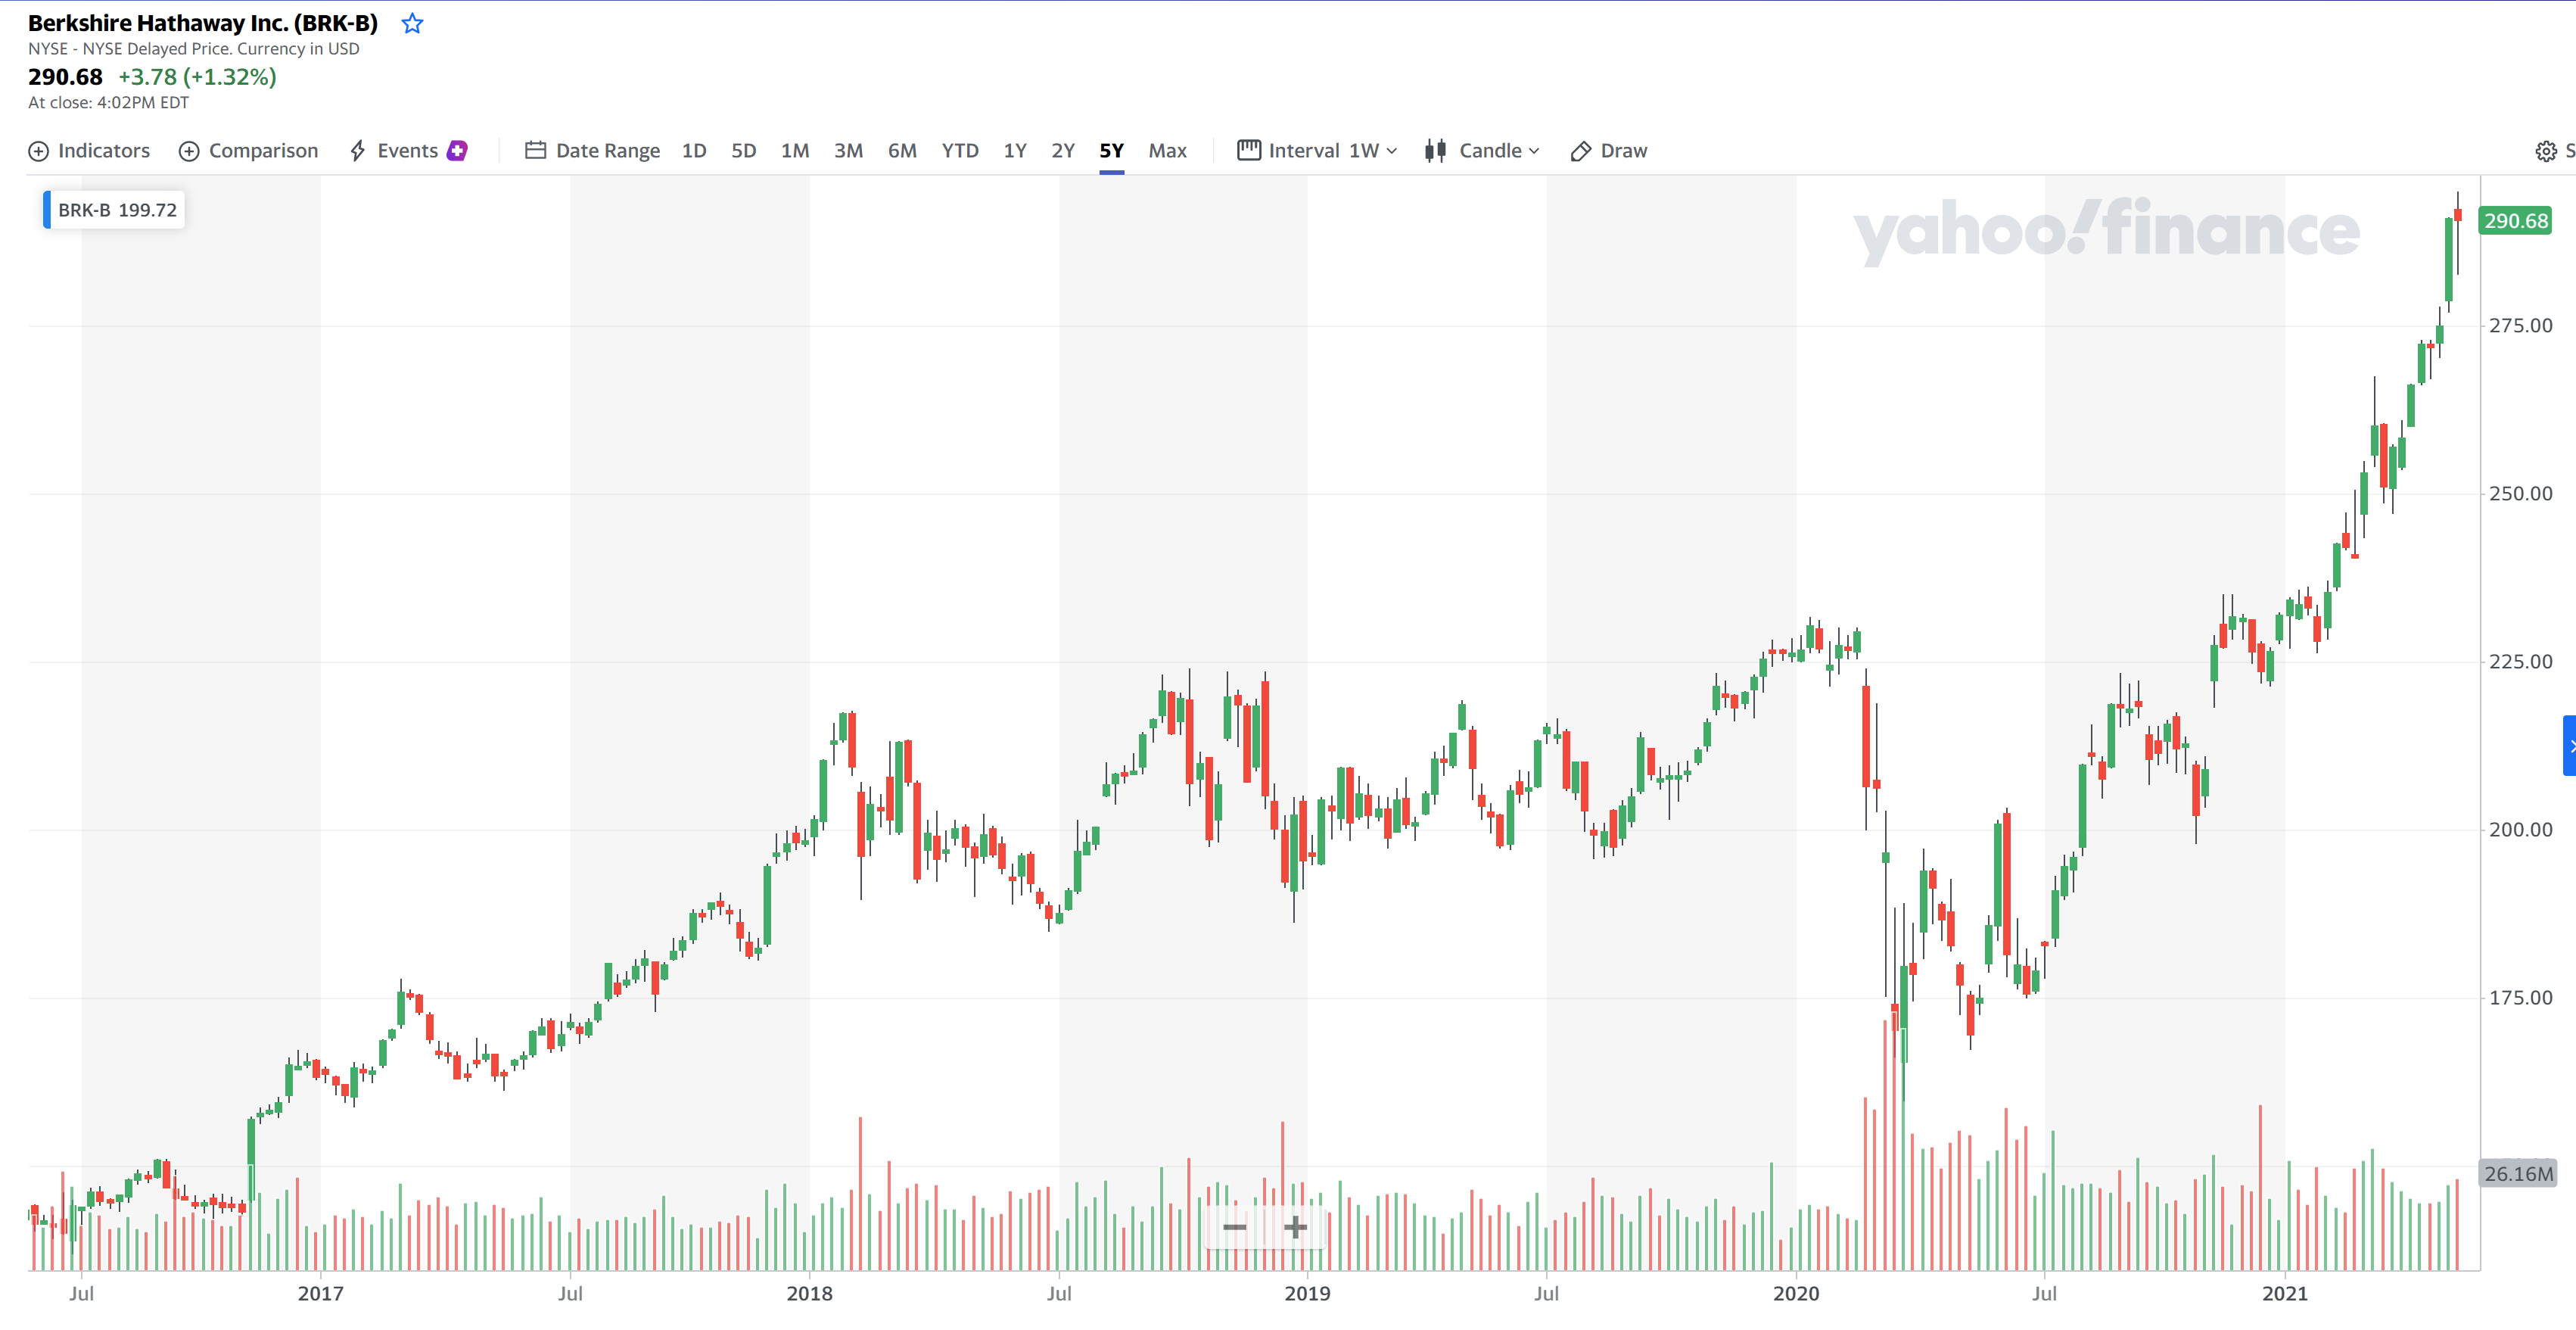The image size is (2576, 1330).
Task: Choose the 6M range option
Action: point(901,151)
